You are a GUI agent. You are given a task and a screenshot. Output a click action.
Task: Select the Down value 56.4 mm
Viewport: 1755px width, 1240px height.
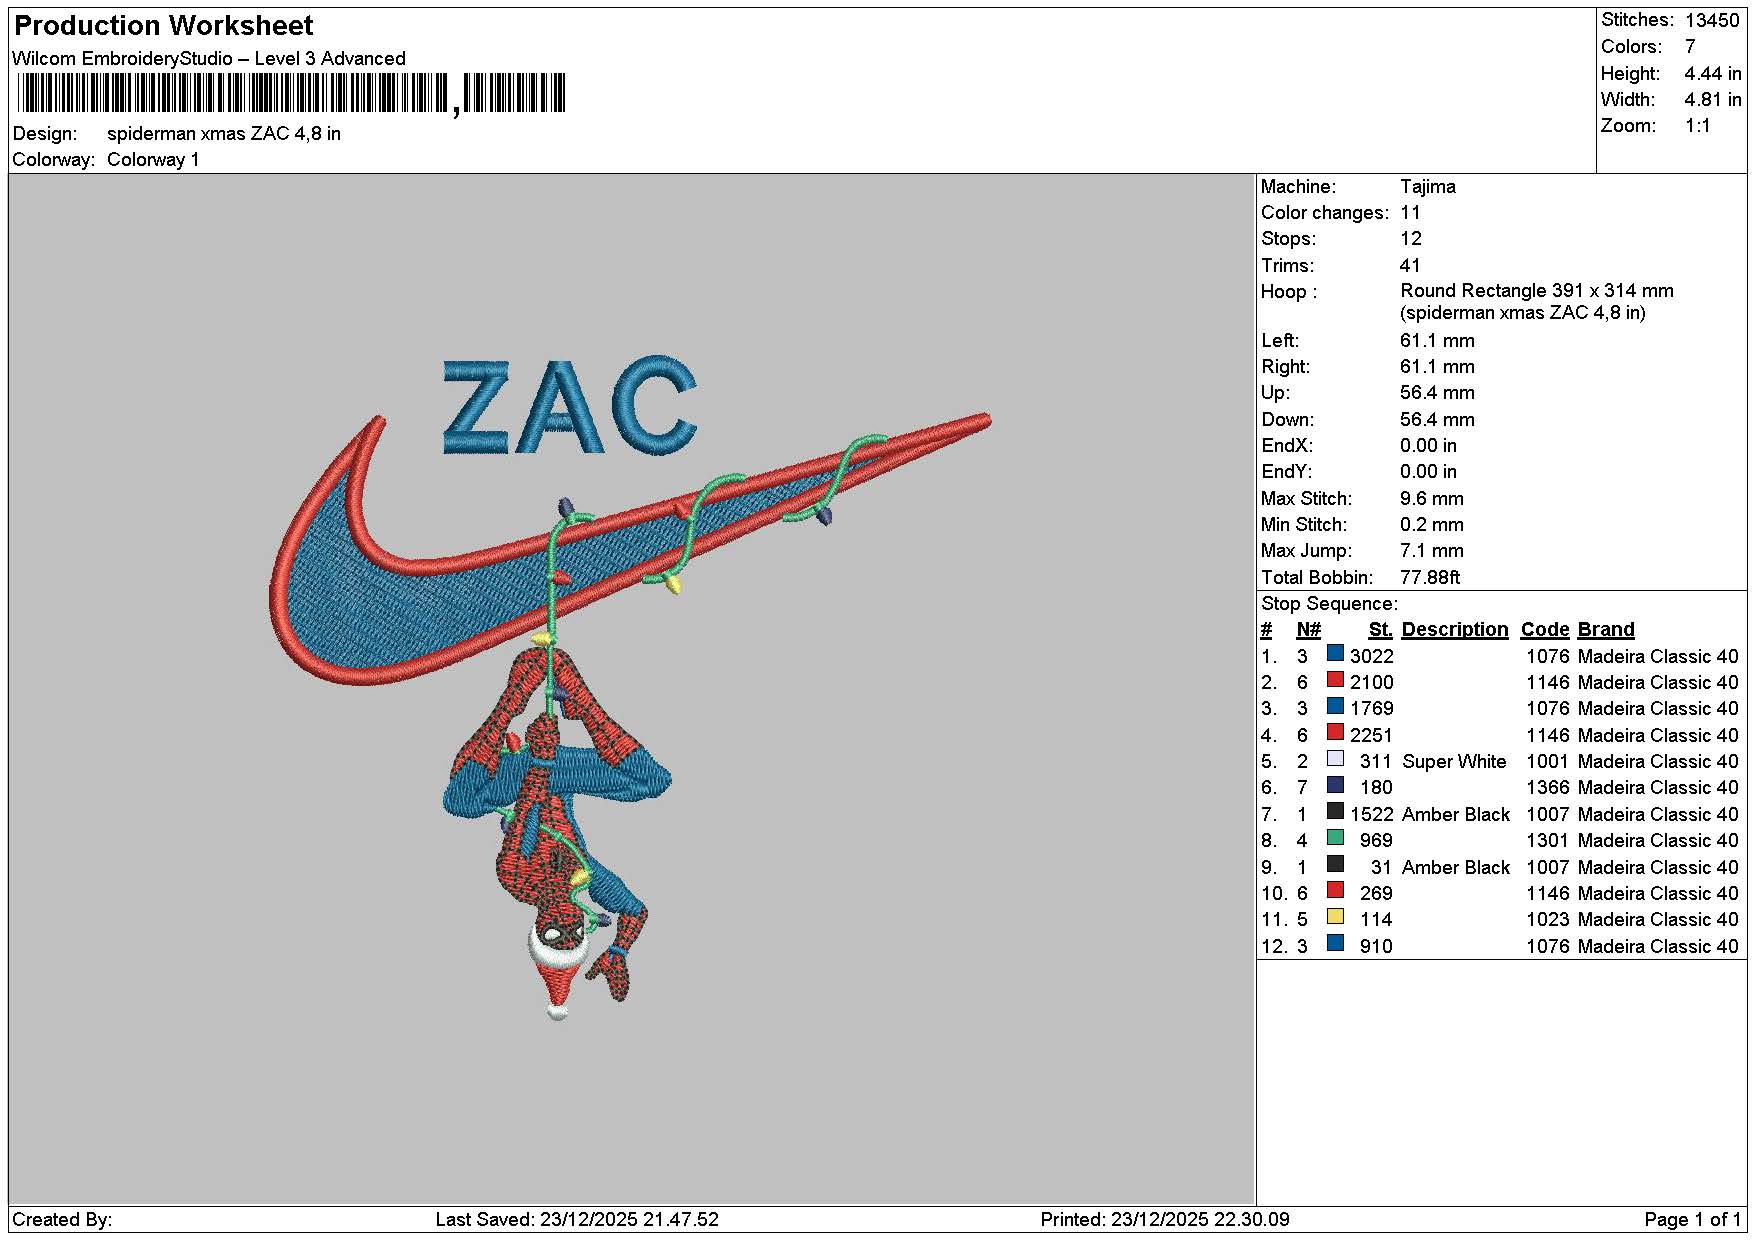[x=1437, y=420]
